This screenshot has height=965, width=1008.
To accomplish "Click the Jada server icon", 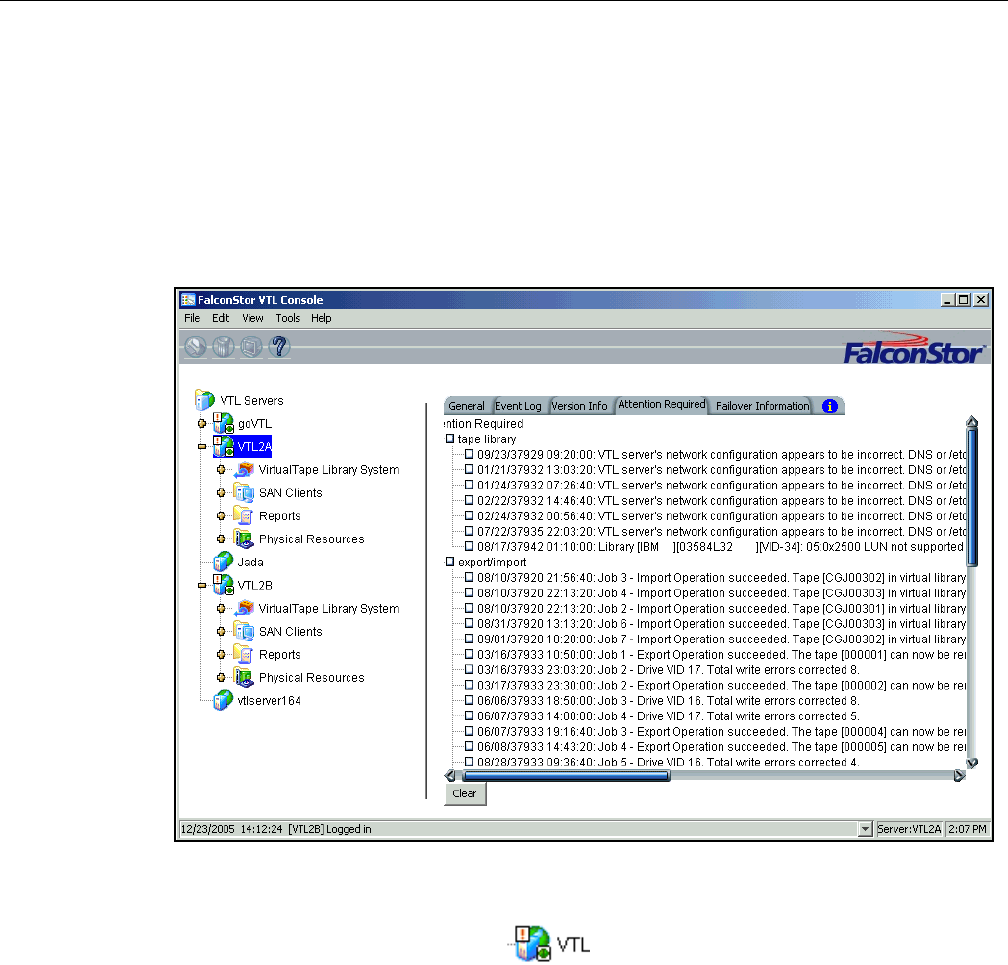I will coord(223,562).
